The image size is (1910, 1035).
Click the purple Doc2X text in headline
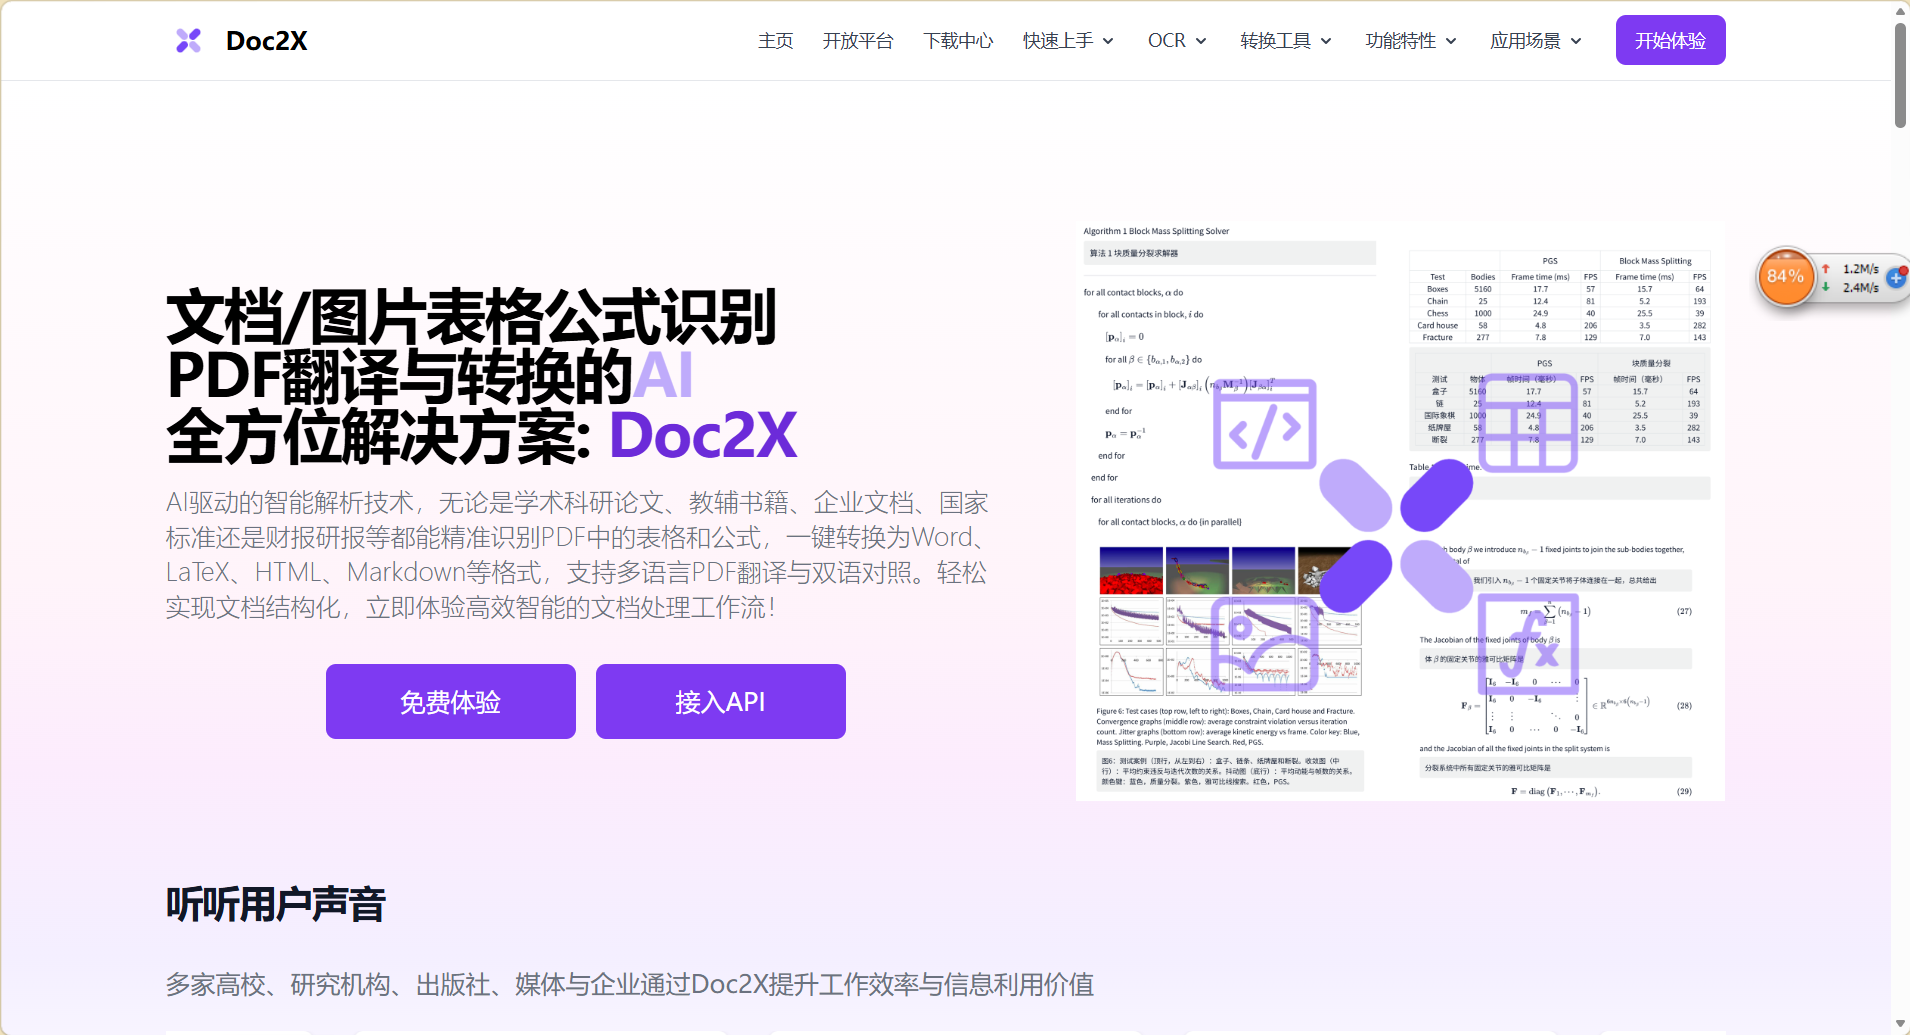coord(703,435)
